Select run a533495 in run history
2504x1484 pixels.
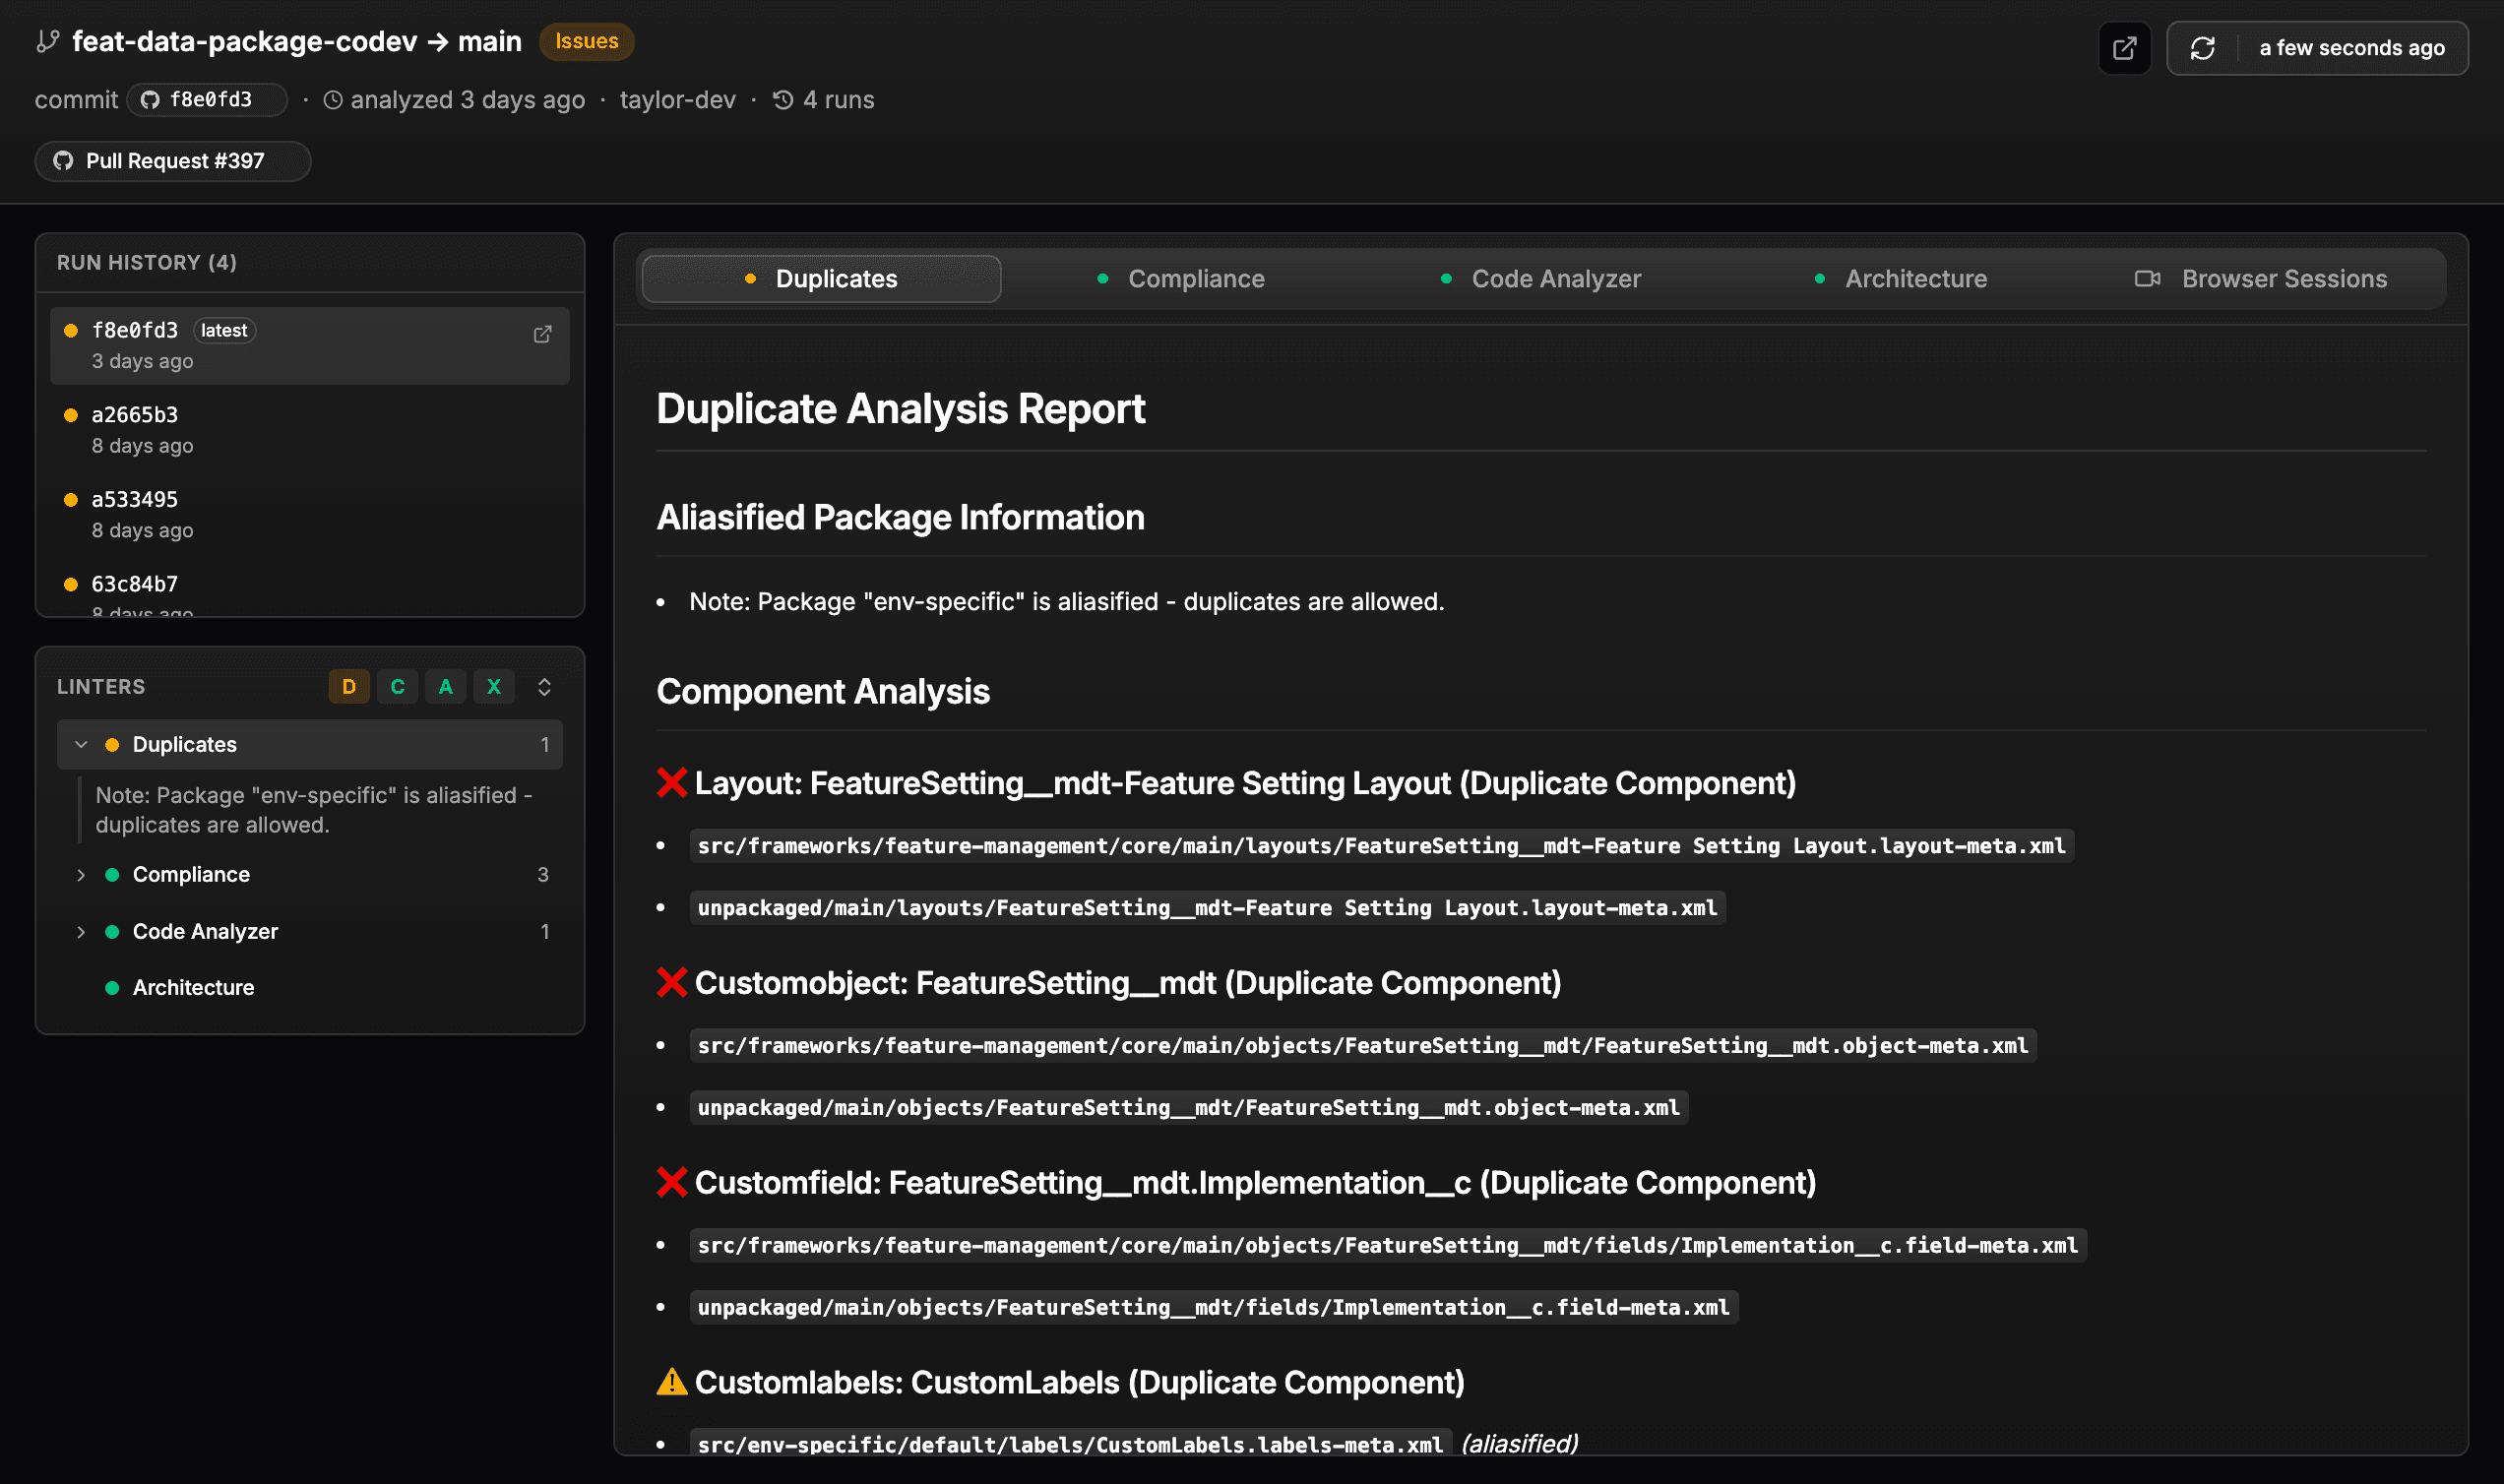click(310, 514)
